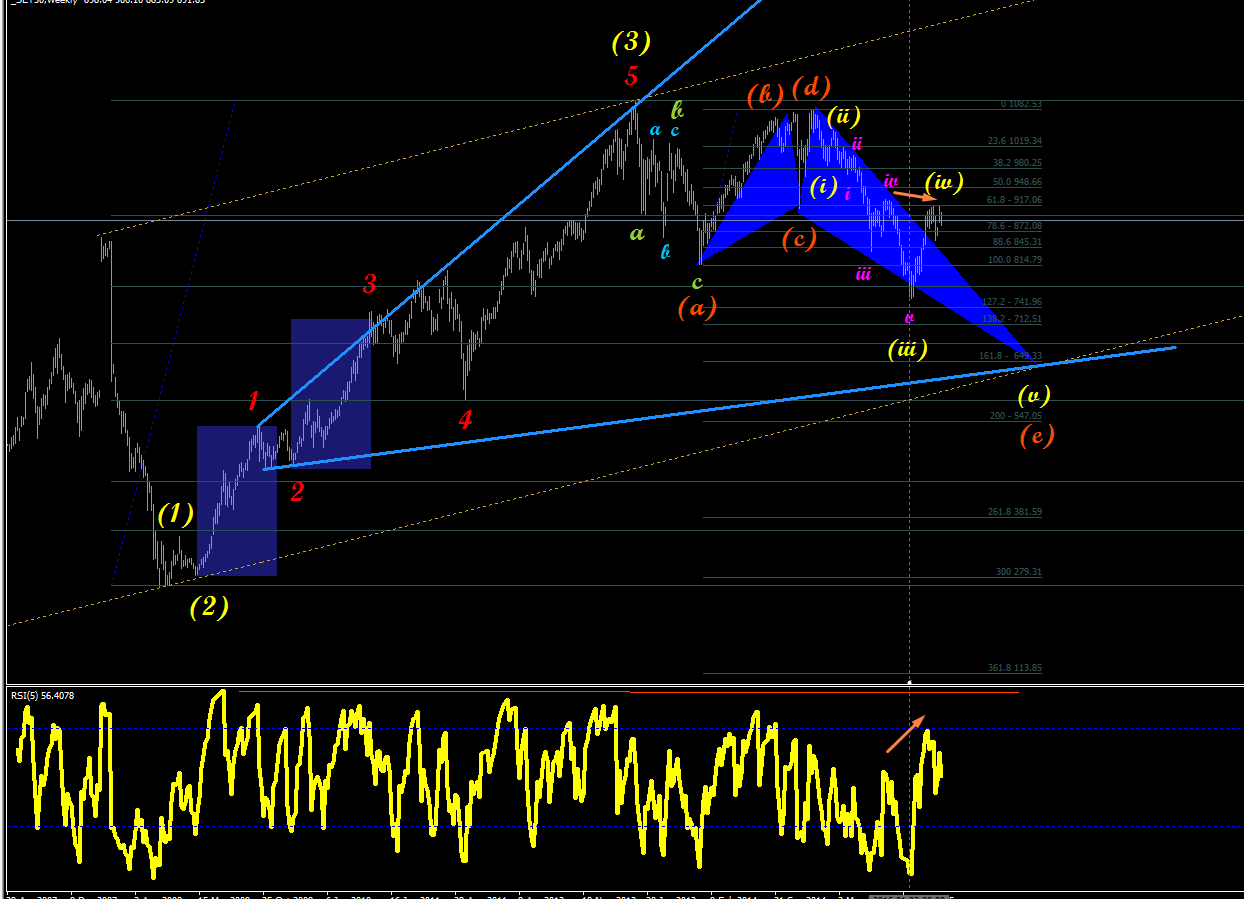Click the Fibonacci level 361.8 113.85
This screenshot has height=899, width=1244.
point(1015,668)
